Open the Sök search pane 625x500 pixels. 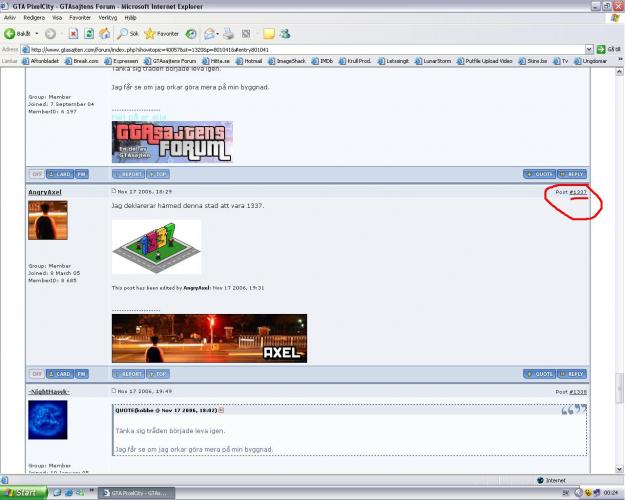click(x=128, y=34)
